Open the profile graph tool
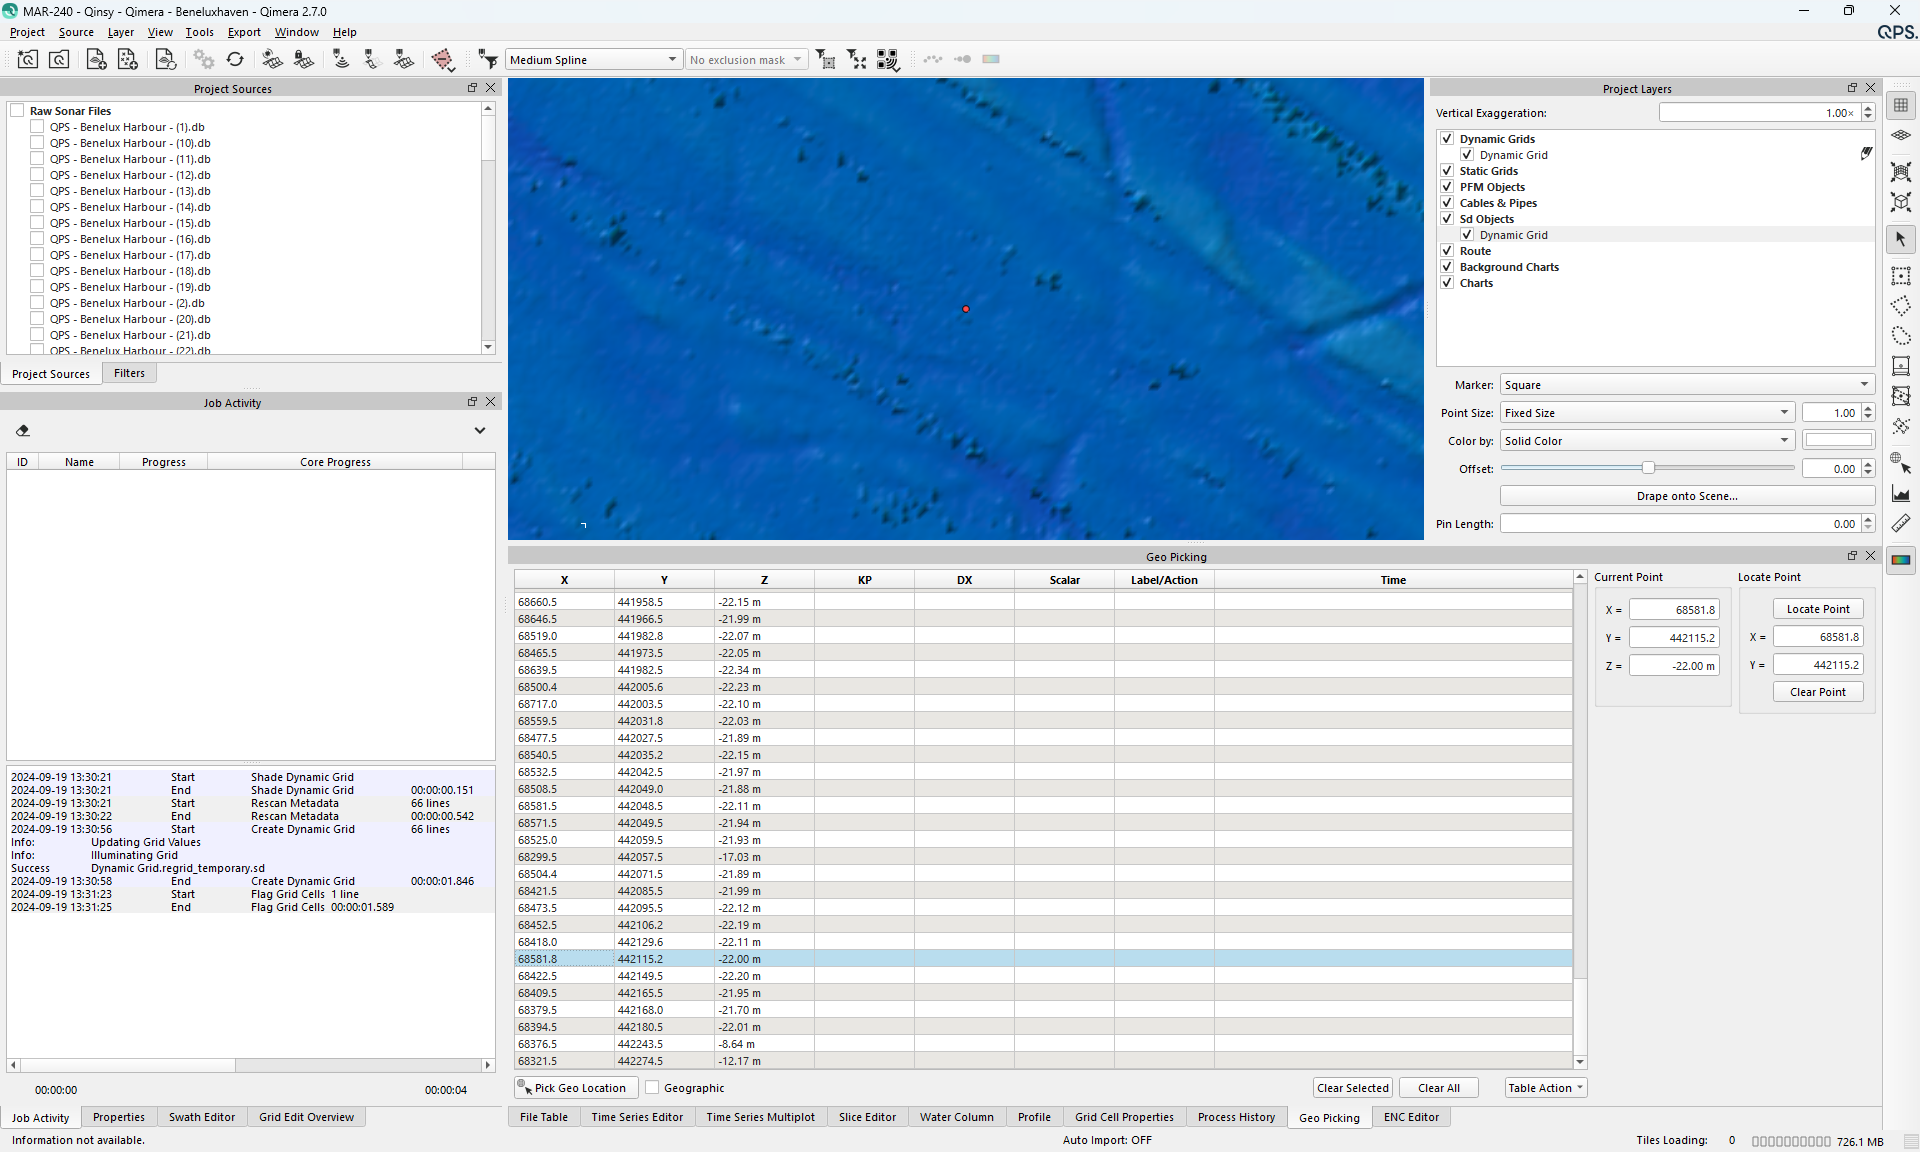Image resolution: width=1920 pixels, height=1152 pixels. coord(1901,493)
